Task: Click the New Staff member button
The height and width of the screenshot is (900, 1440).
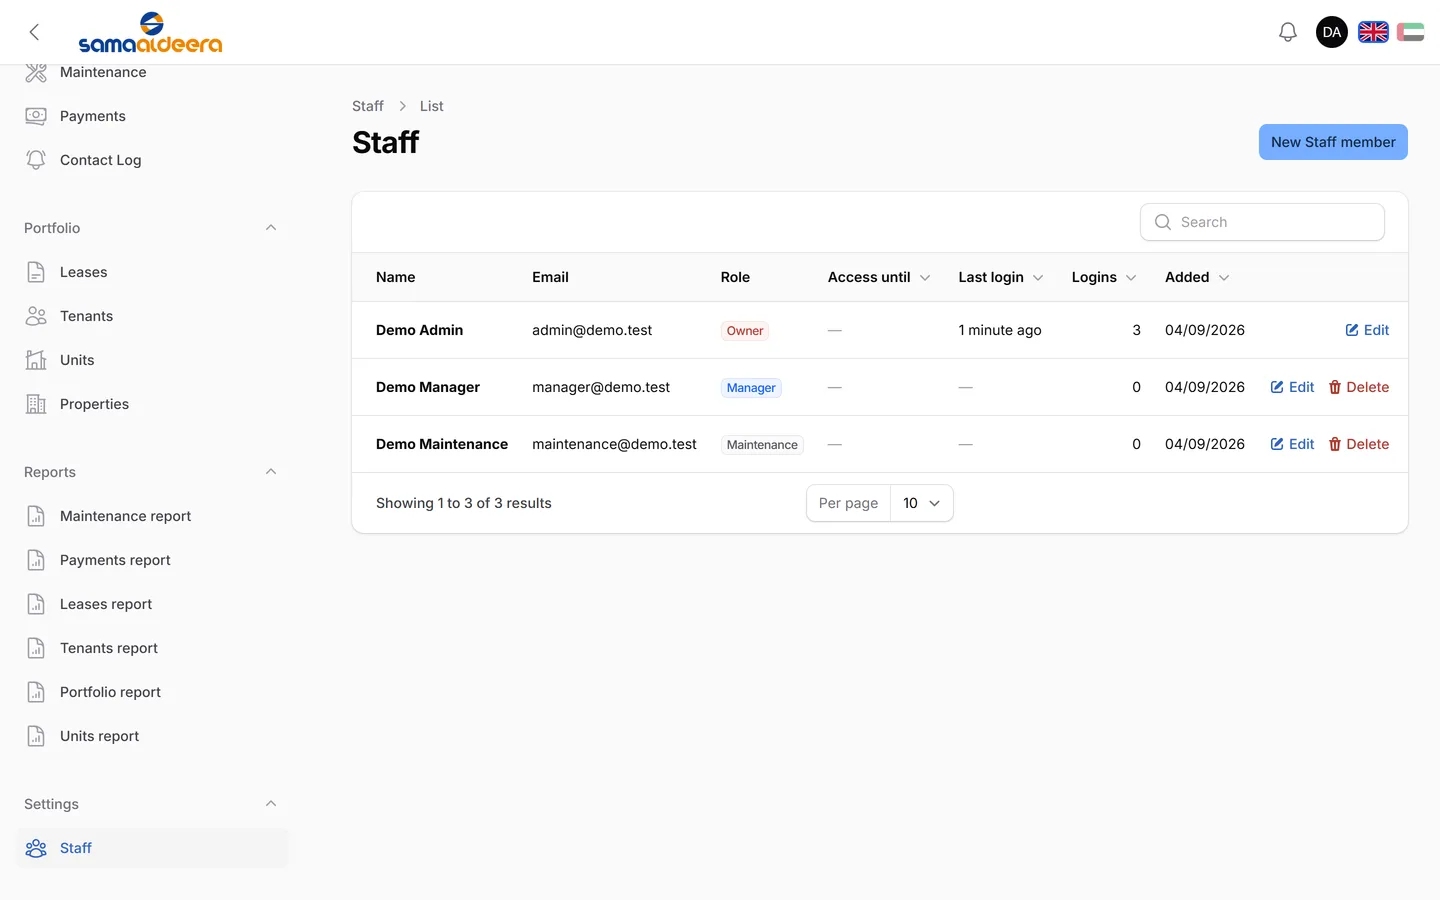Action: tap(1333, 142)
